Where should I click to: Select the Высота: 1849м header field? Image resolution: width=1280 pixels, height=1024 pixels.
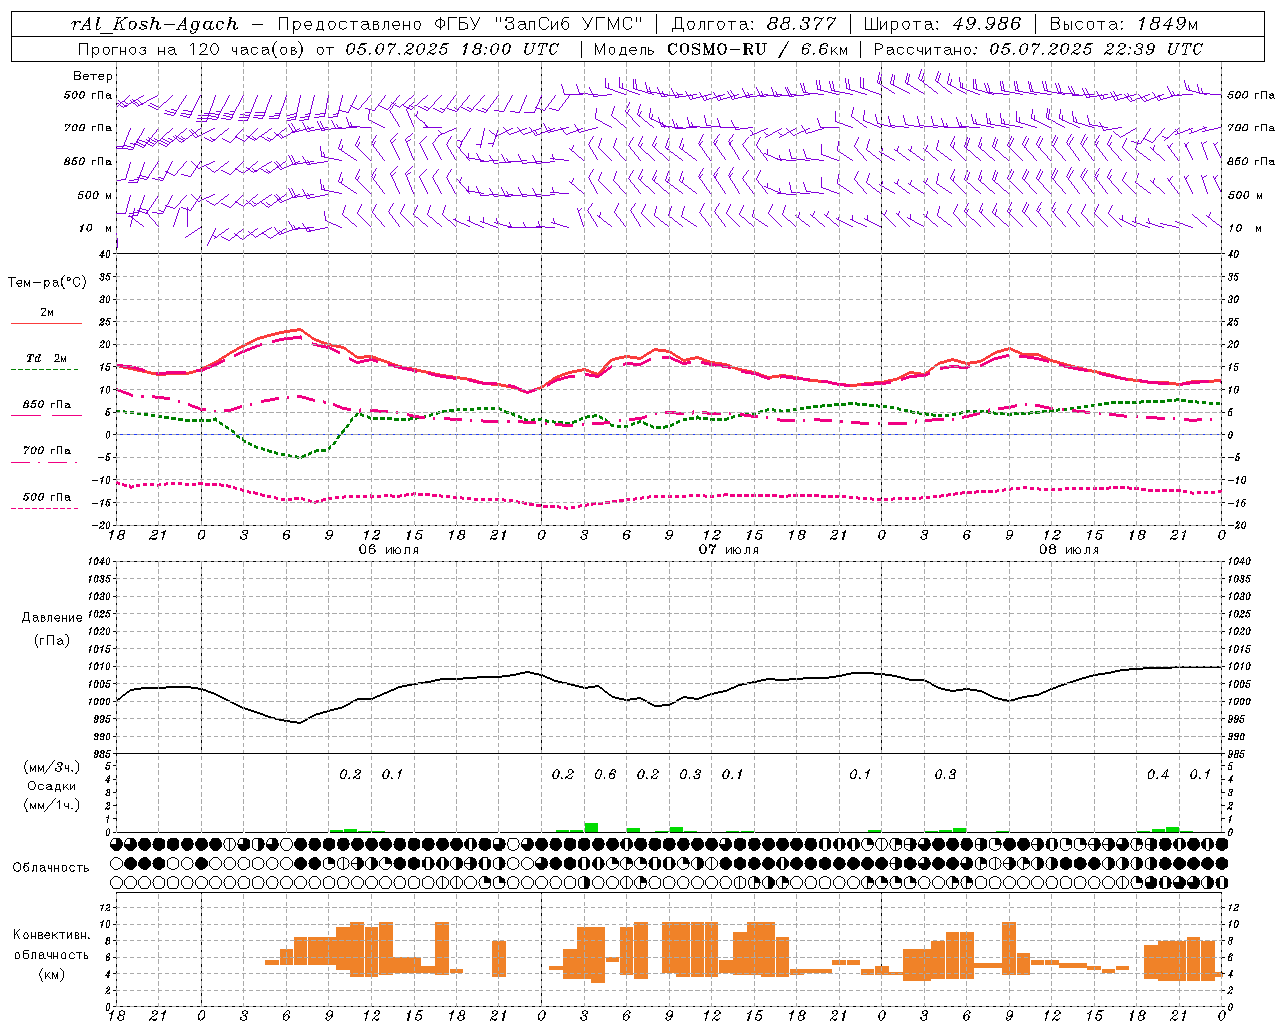pyautogui.click(x=1123, y=24)
